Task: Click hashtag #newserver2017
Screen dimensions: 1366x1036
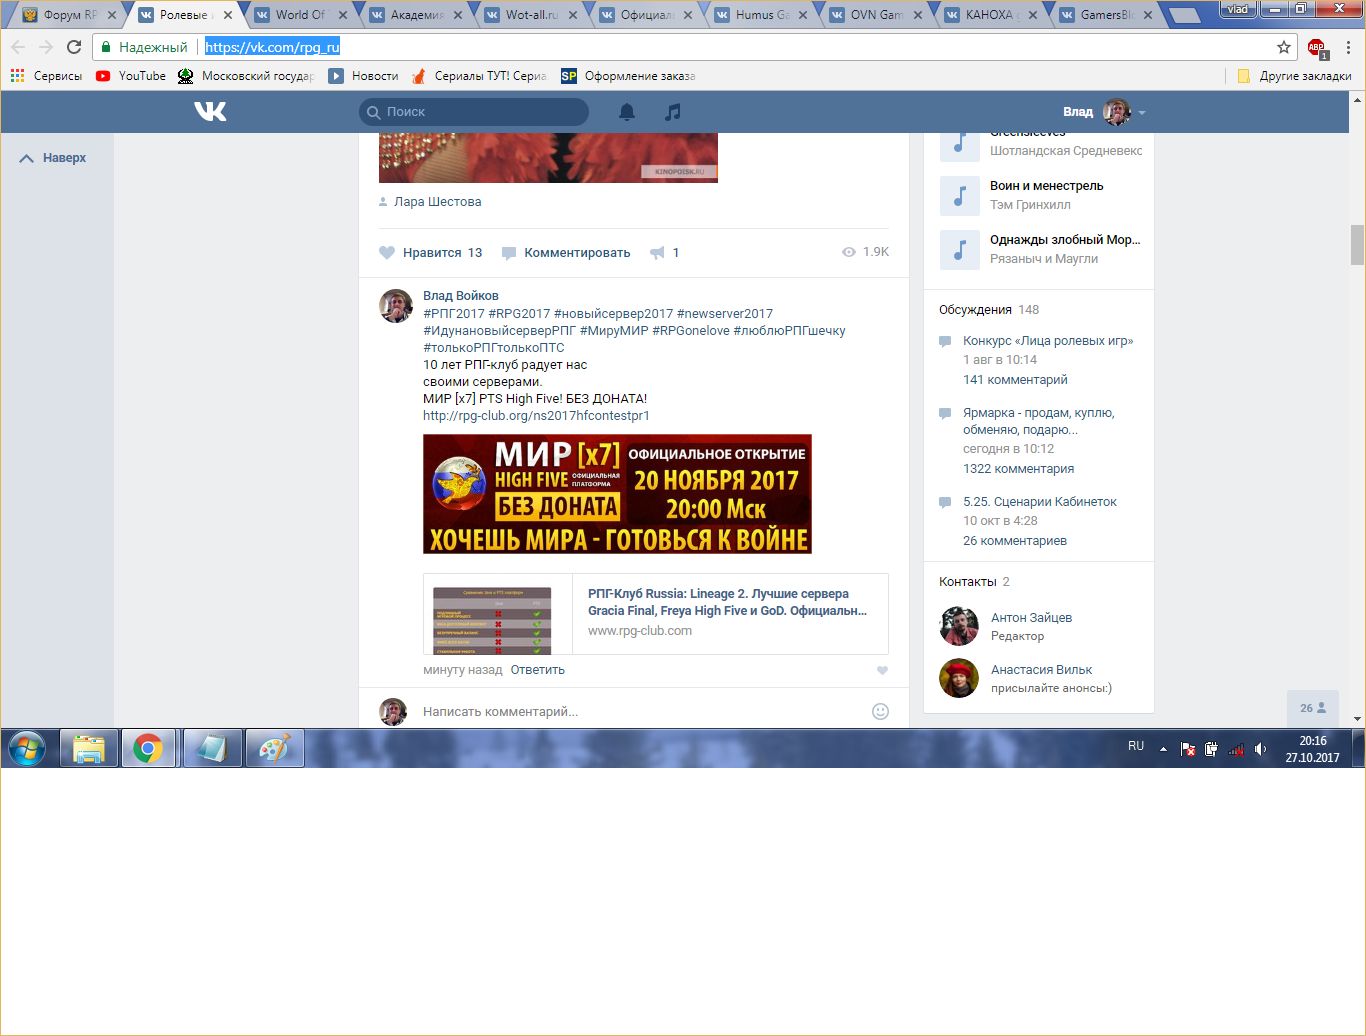Action: click(x=725, y=314)
